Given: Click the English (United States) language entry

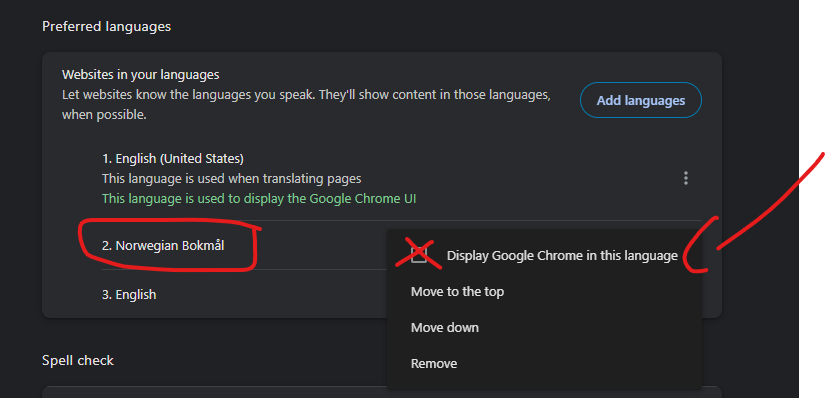Looking at the screenshot, I should pyautogui.click(x=173, y=158).
